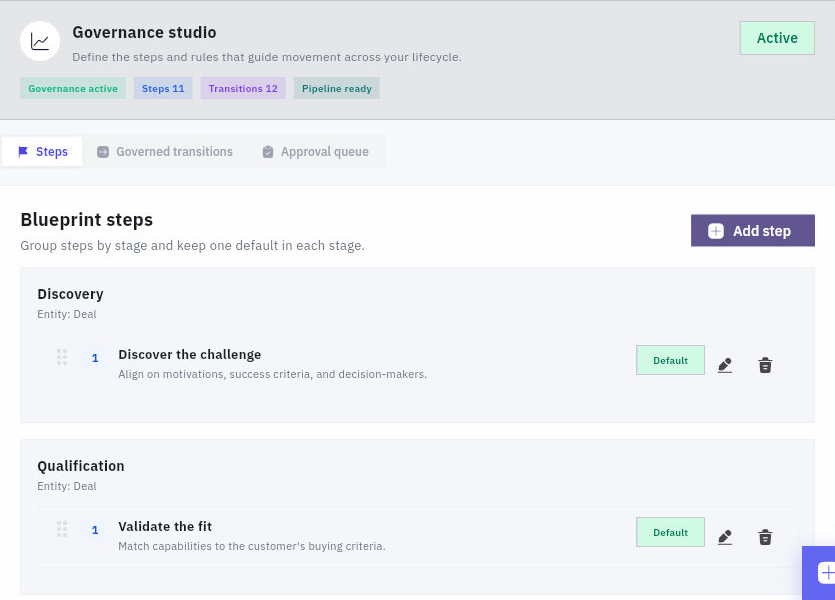Screen dimensions: 835x600
Task: Edit the Discover the challenge step
Action: point(725,365)
